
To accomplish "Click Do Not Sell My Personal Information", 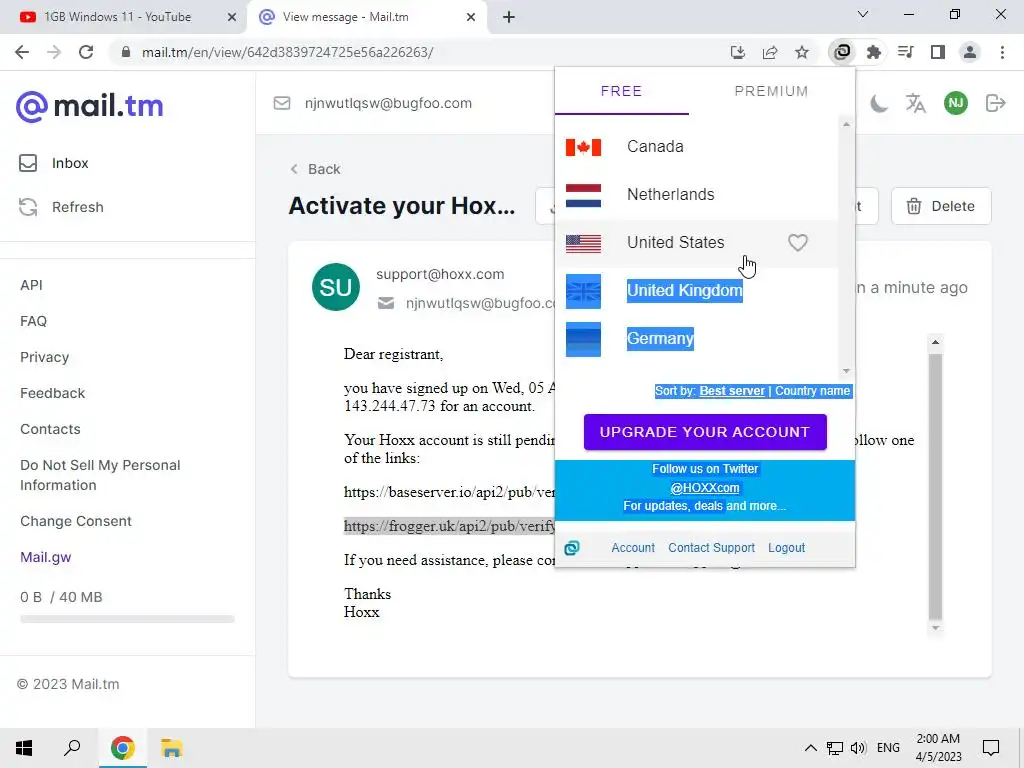I will click(100, 475).
